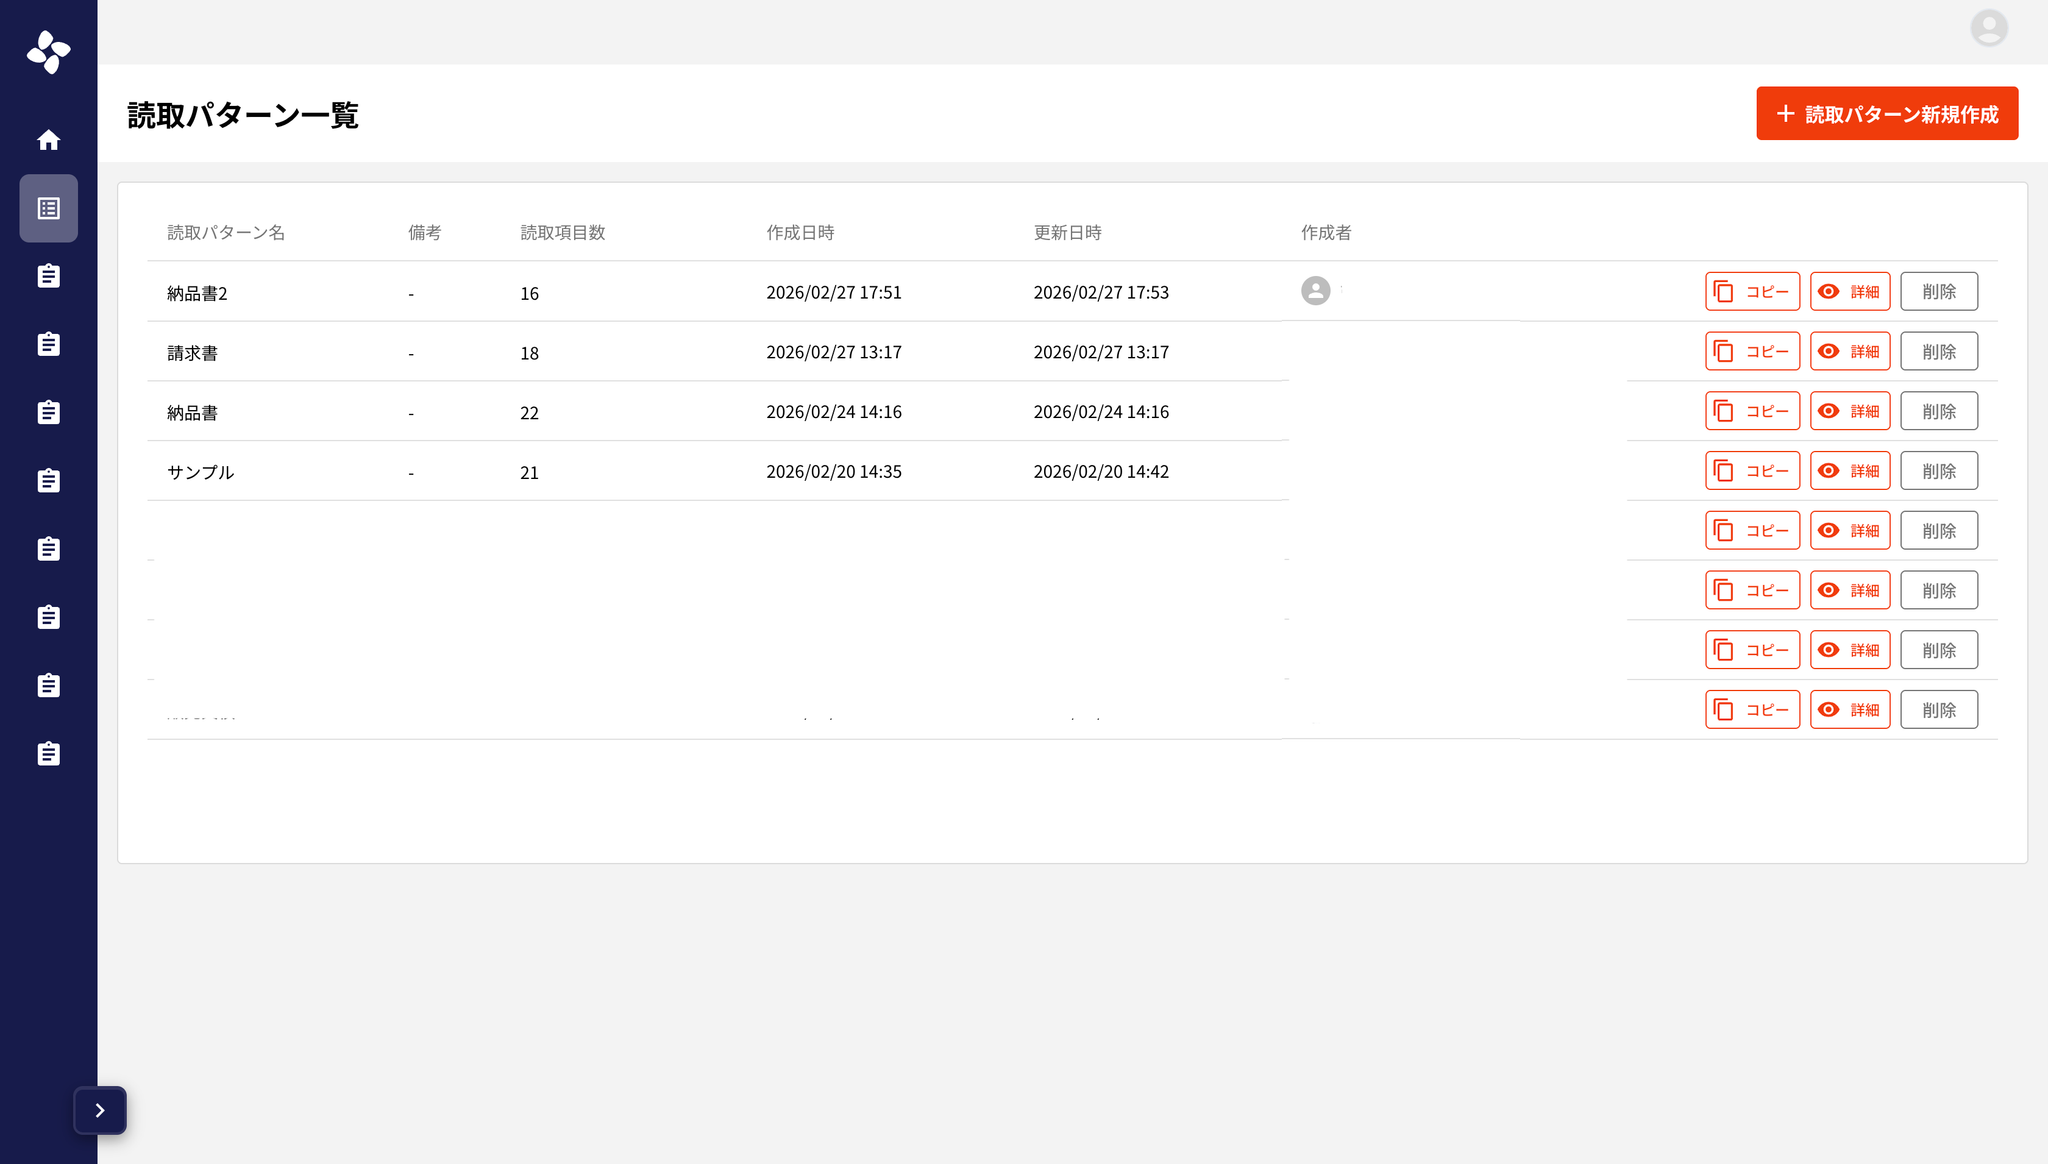Delete the サンプル pattern
Image resolution: width=2048 pixels, height=1164 pixels.
pos(1938,471)
